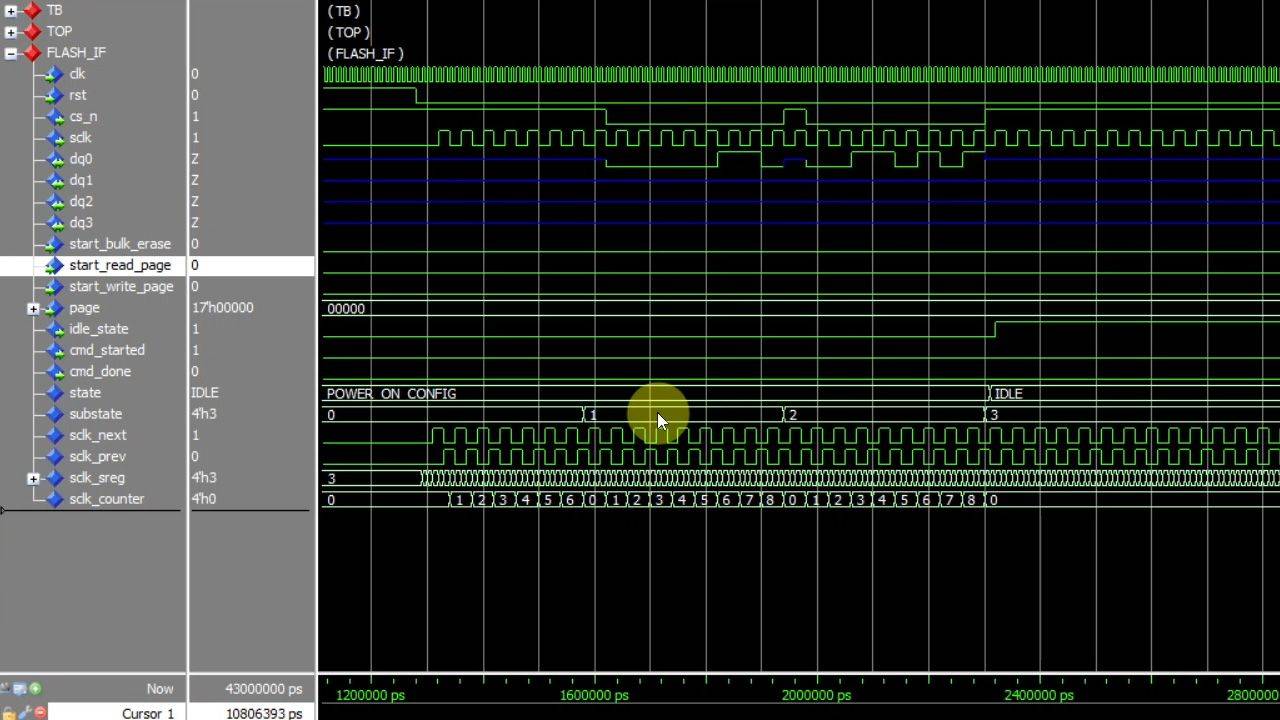Click the red diamond icon beside TB
Image resolution: width=1280 pixels, height=720 pixels.
pyautogui.click(x=32, y=10)
